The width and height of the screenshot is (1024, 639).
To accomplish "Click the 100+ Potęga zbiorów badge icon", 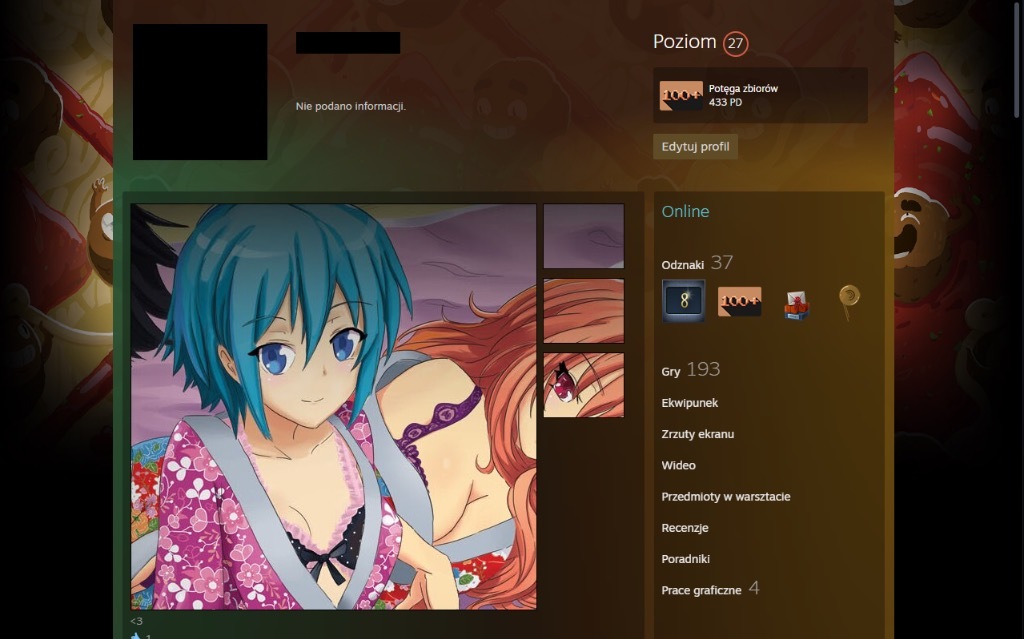I will (681, 95).
